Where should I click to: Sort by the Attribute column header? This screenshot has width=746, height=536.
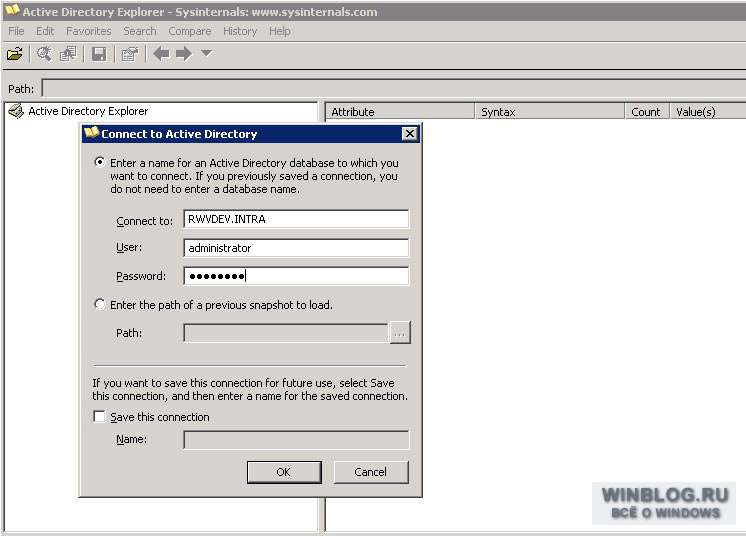pyautogui.click(x=400, y=112)
